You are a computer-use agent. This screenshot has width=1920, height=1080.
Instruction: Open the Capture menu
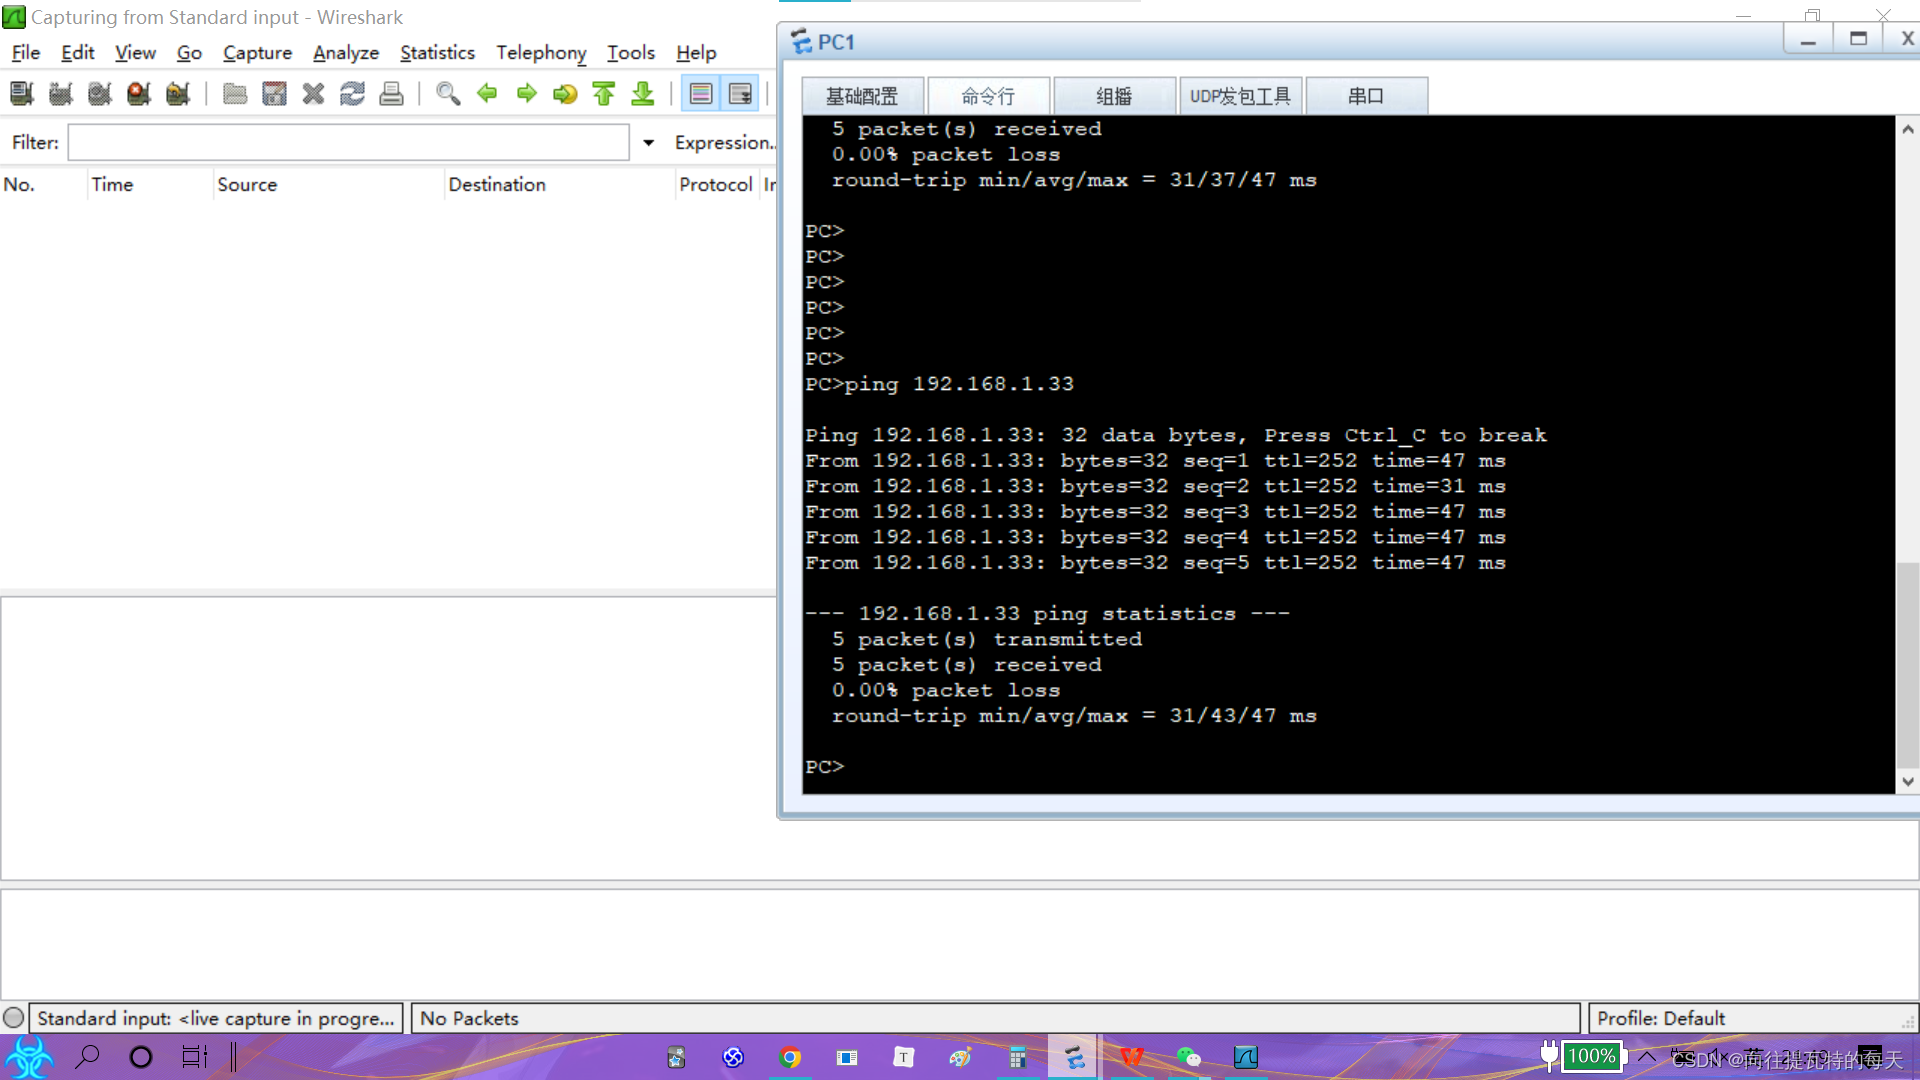(x=257, y=53)
